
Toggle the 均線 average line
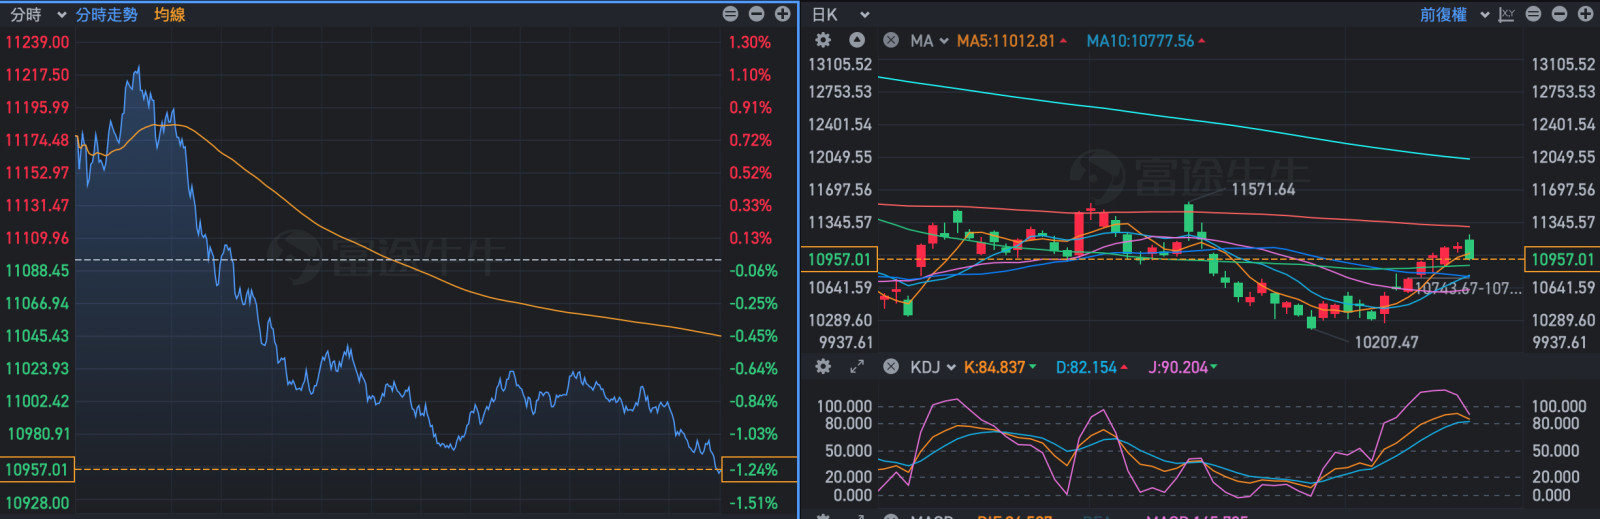click(169, 14)
